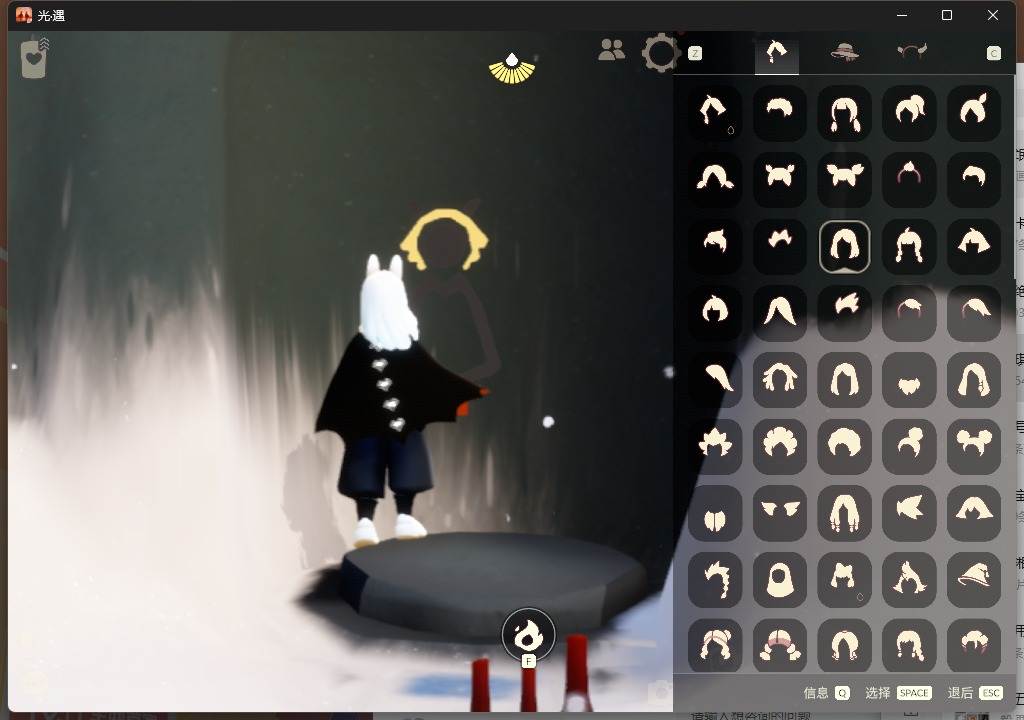Select the long hair with side braid

coord(974,380)
